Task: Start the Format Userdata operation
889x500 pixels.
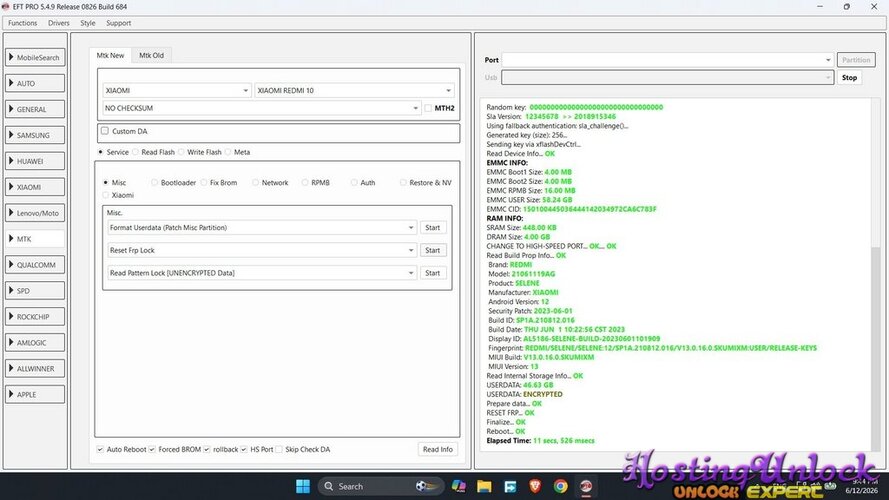Action: click(433, 228)
